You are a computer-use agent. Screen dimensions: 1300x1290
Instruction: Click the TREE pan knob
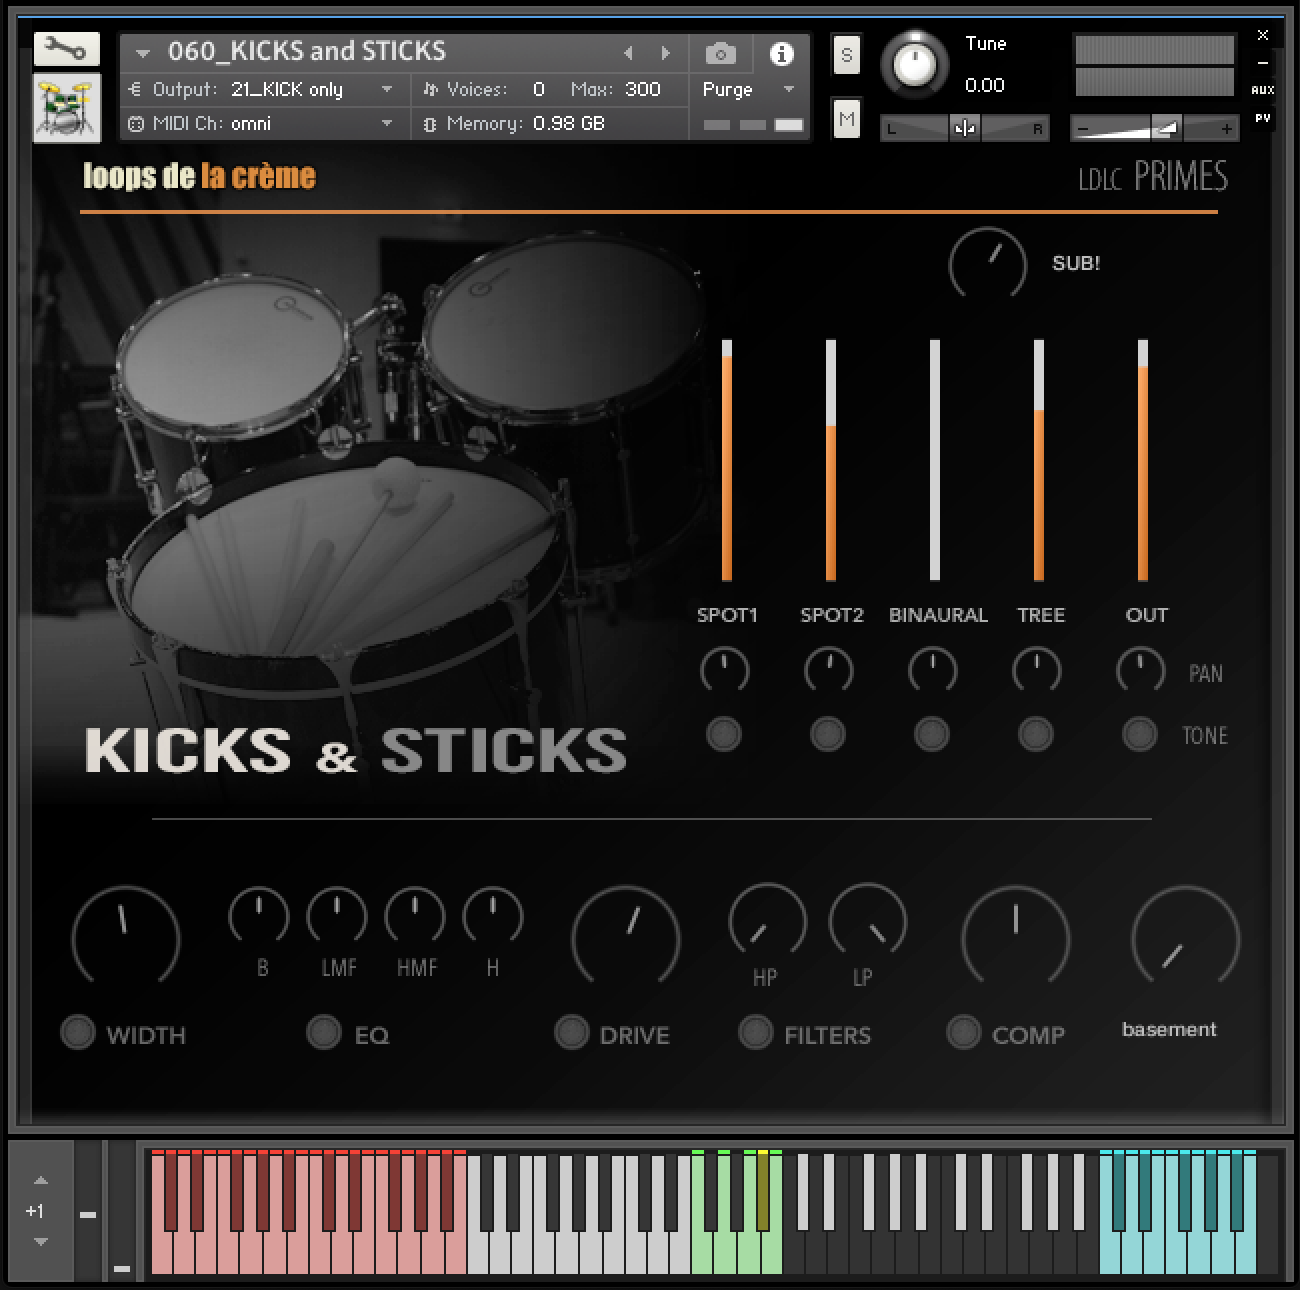point(1037,670)
